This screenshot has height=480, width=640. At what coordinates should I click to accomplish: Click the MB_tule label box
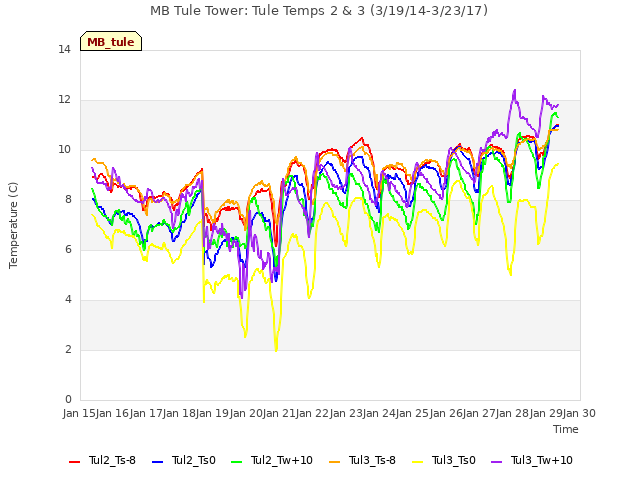111,41
